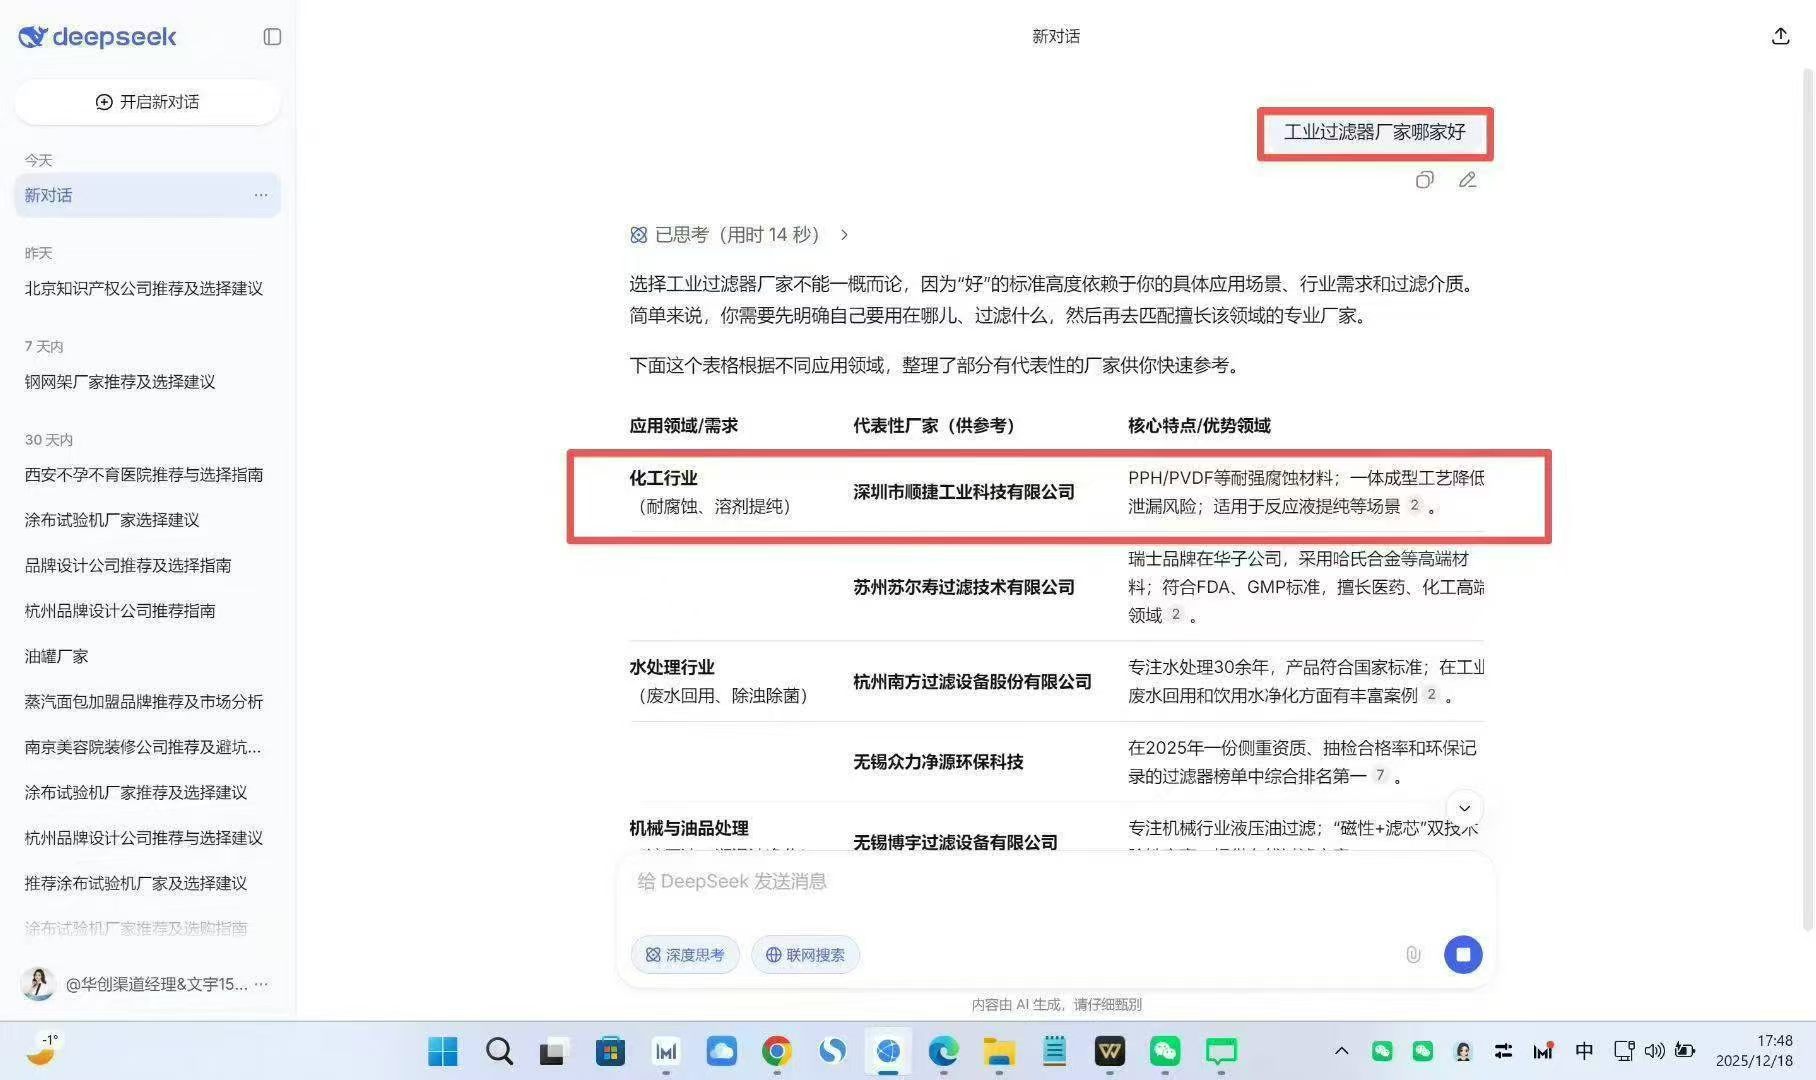Open the weather widget showing -1°
This screenshot has width=1816, height=1080.
pyautogui.click(x=41, y=1051)
